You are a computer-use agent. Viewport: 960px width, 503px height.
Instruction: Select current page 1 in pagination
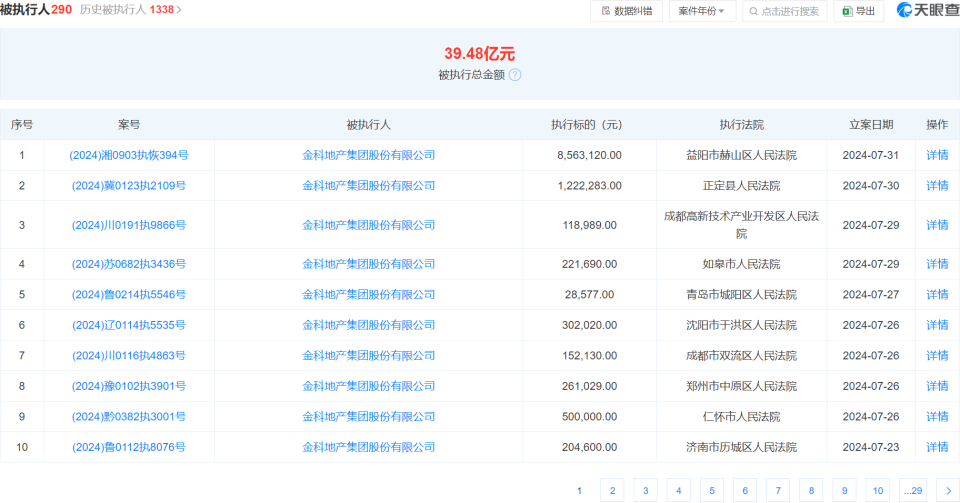point(579,491)
